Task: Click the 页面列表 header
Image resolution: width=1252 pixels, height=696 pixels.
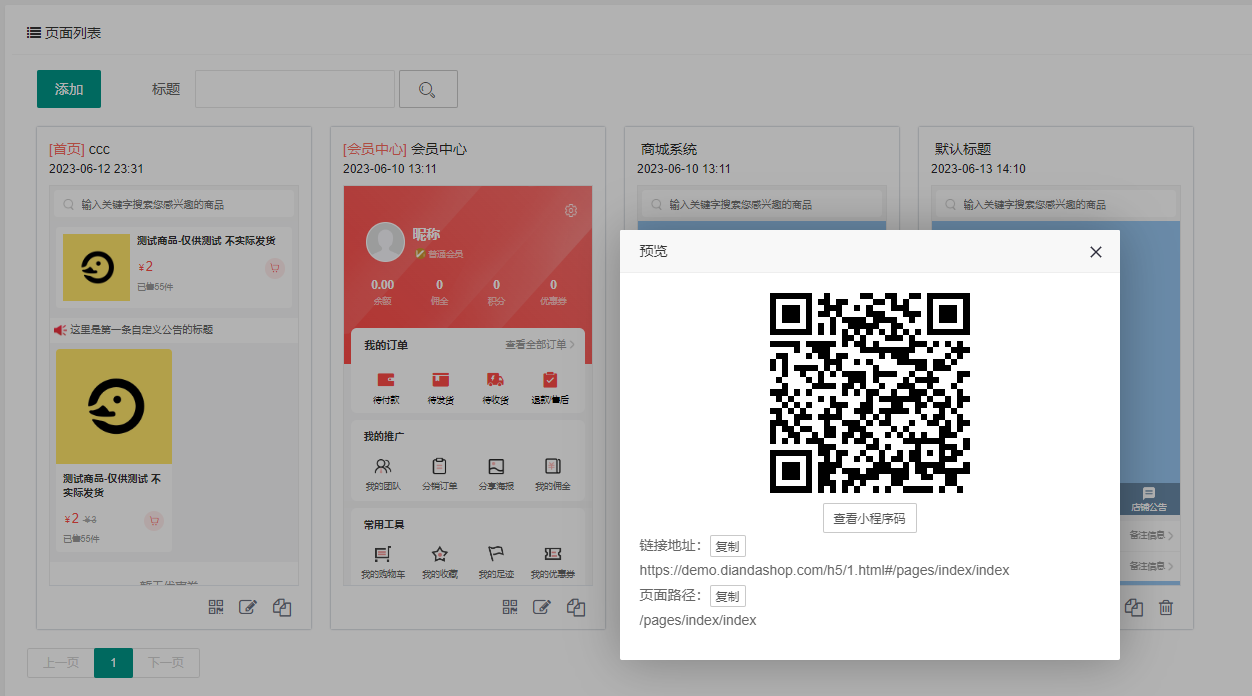Action: click(65, 33)
